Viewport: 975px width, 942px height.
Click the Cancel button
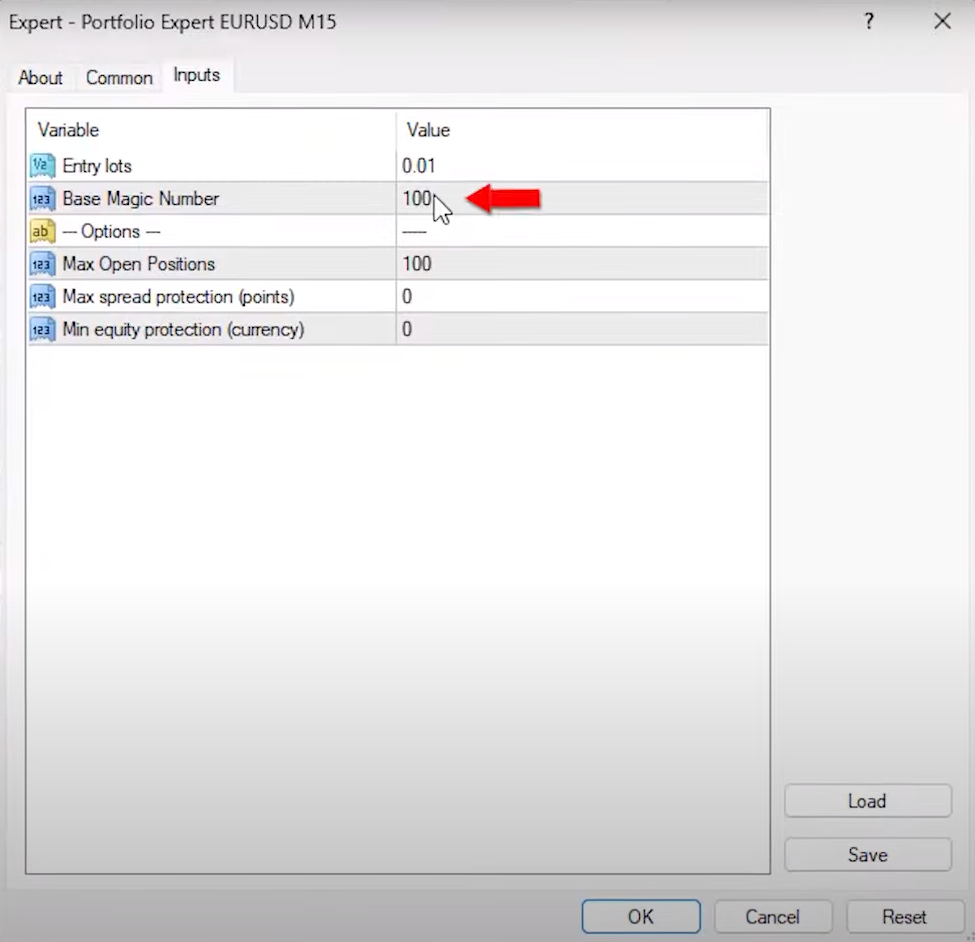click(772, 916)
